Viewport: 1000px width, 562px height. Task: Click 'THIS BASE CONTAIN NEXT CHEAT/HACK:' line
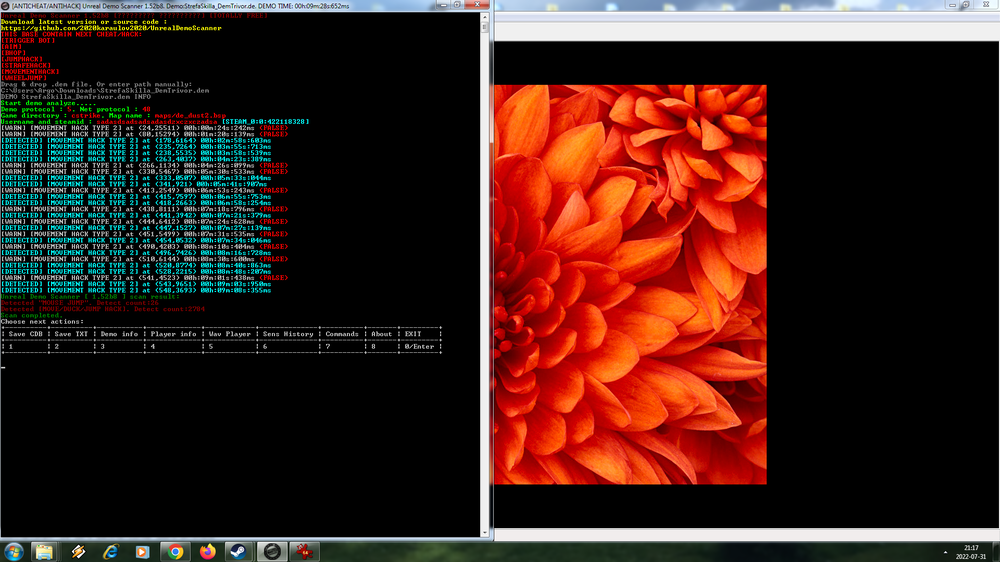click(71, 34)
